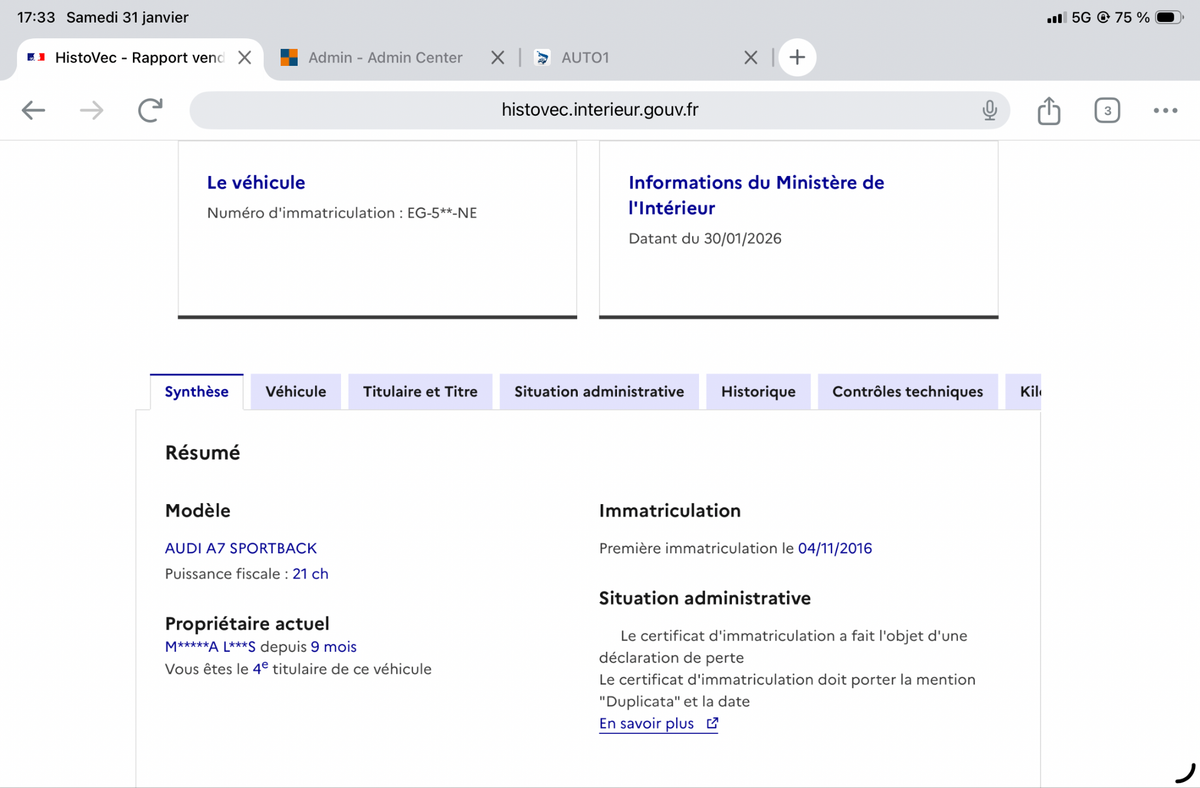Viewport: 1200px width, 788px height.
Task: Open the share sheet icon
Action: [1049, 110]
